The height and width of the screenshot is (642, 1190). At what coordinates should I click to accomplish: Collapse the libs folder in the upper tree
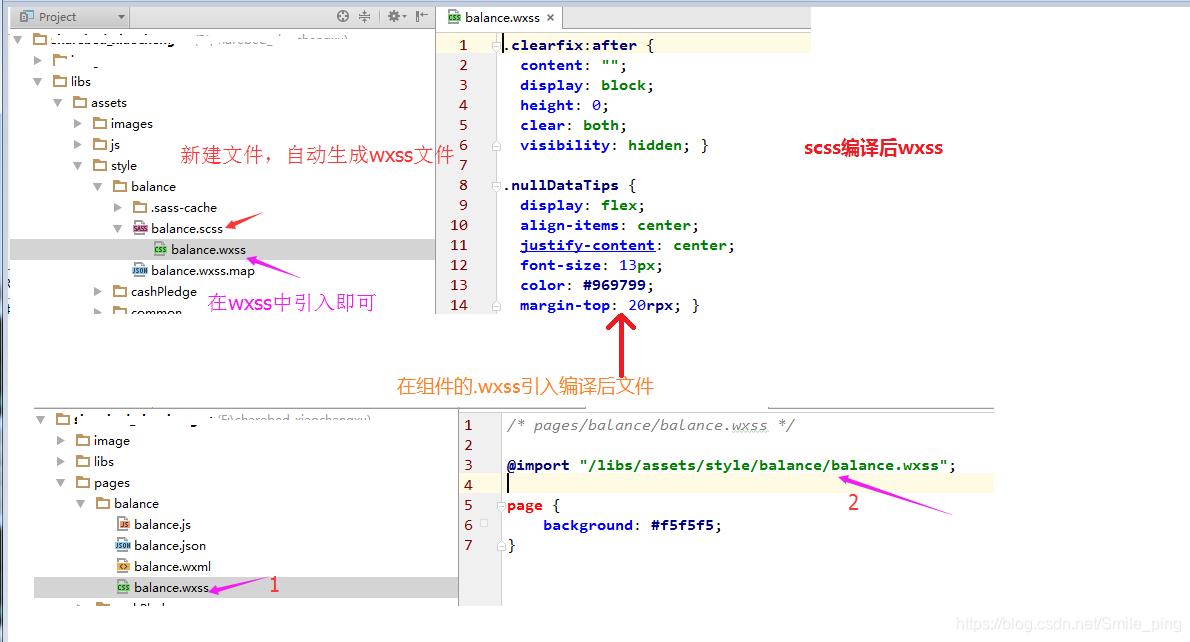coord(38,81)
